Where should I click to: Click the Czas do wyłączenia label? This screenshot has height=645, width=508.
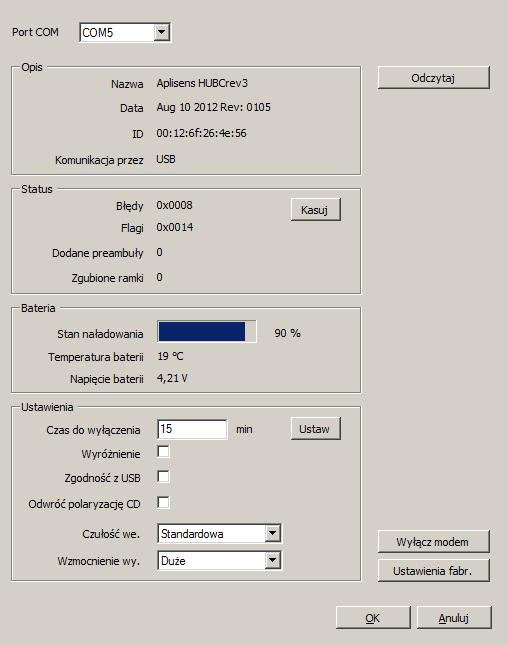coord(93,430)
